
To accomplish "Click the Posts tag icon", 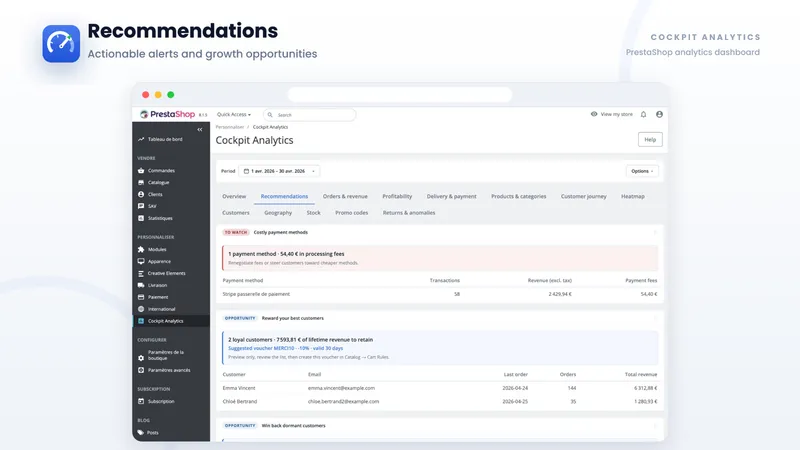I will [141, 433].
